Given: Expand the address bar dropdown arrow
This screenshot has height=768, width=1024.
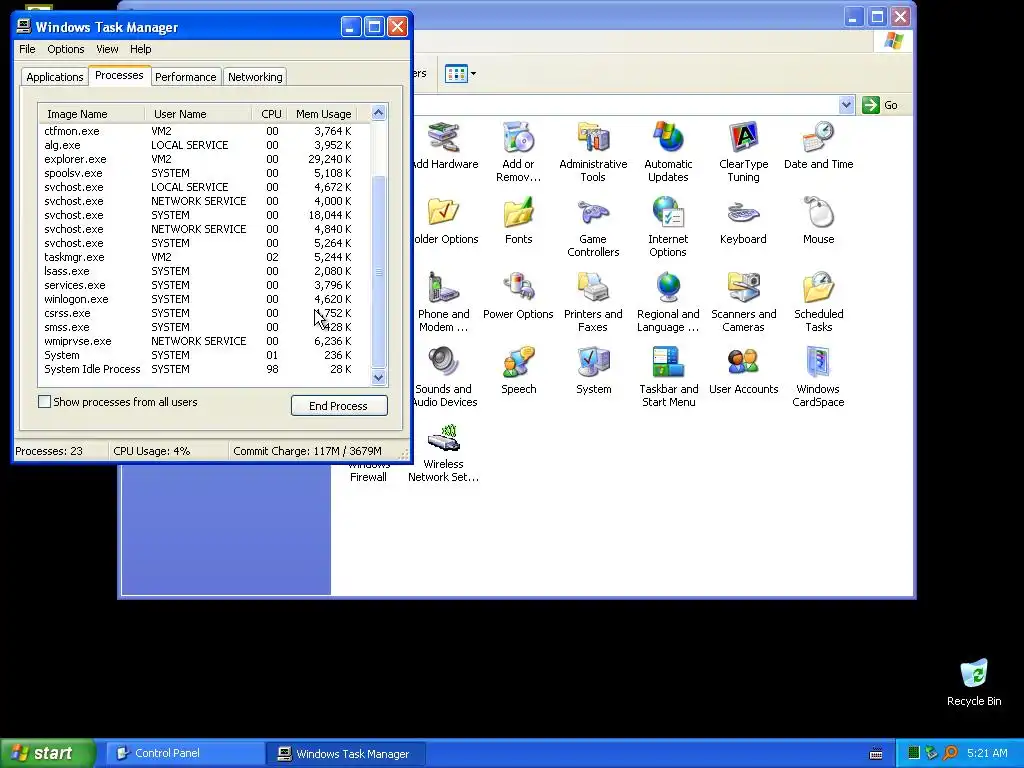Looking at the screenshot, I should (846, 104).
